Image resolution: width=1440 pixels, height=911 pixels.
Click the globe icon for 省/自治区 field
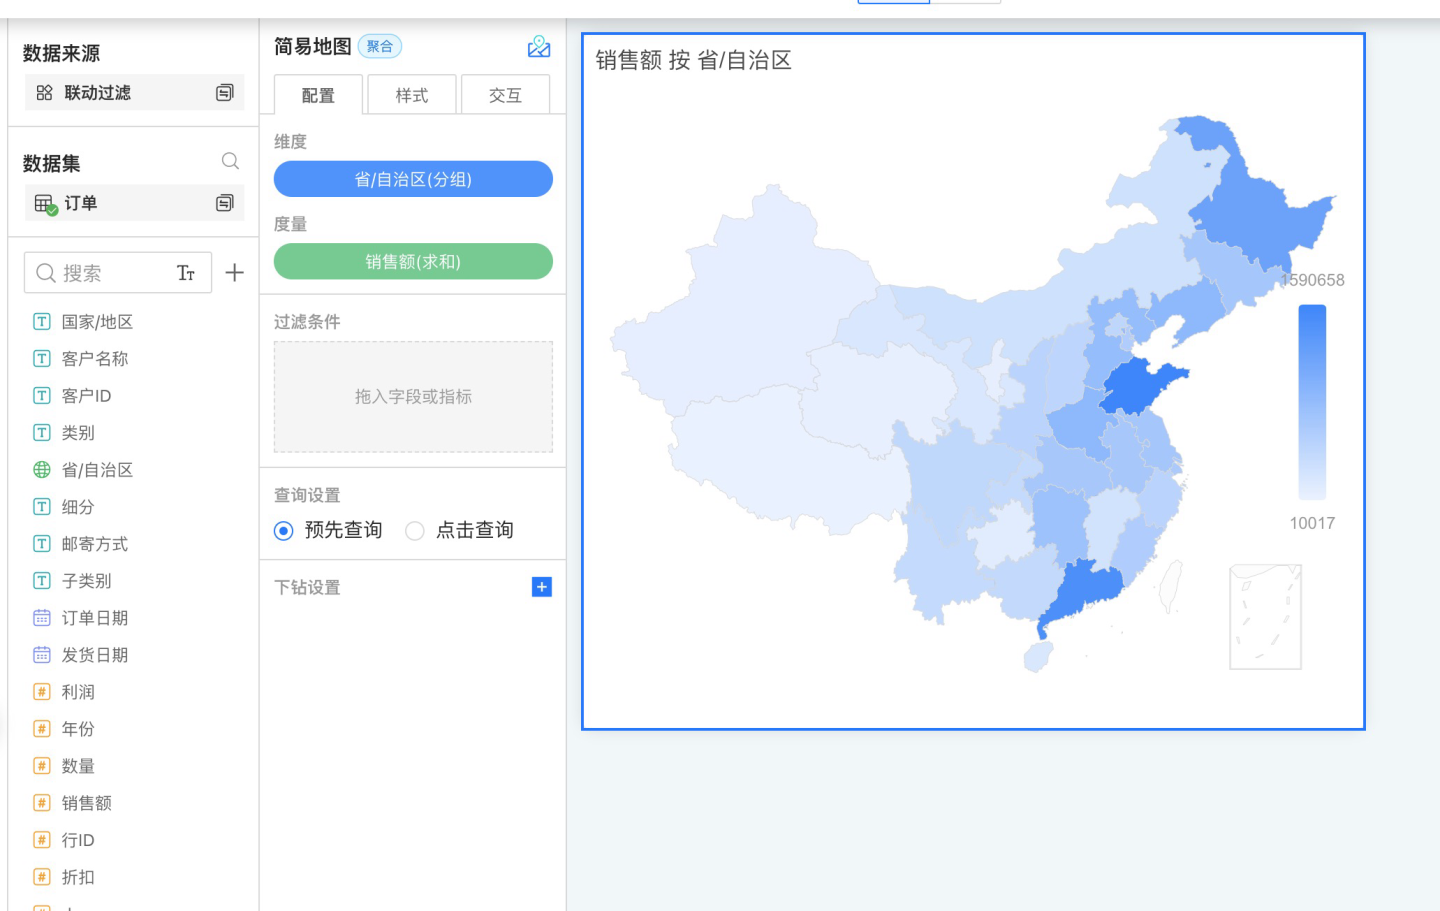pyautogui.click(x=42, y=470)
